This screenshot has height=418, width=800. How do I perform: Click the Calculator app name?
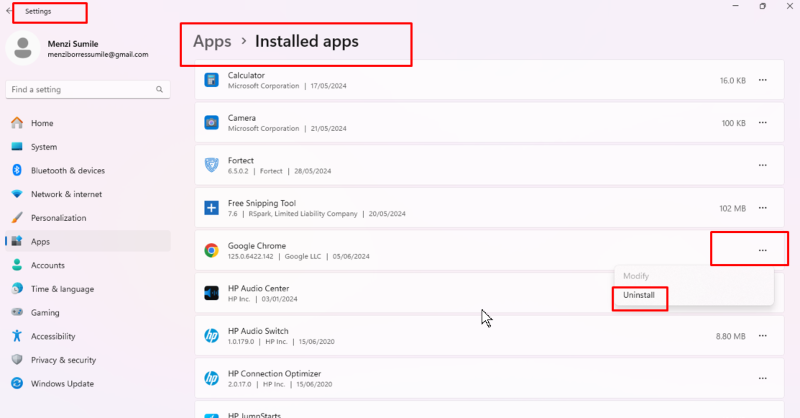[x=246, y=76]
